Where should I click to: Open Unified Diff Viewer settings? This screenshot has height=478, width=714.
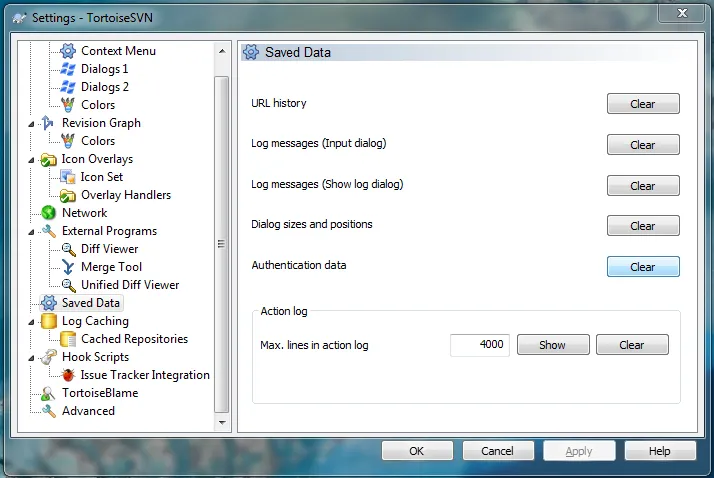(x=130, y=285)
